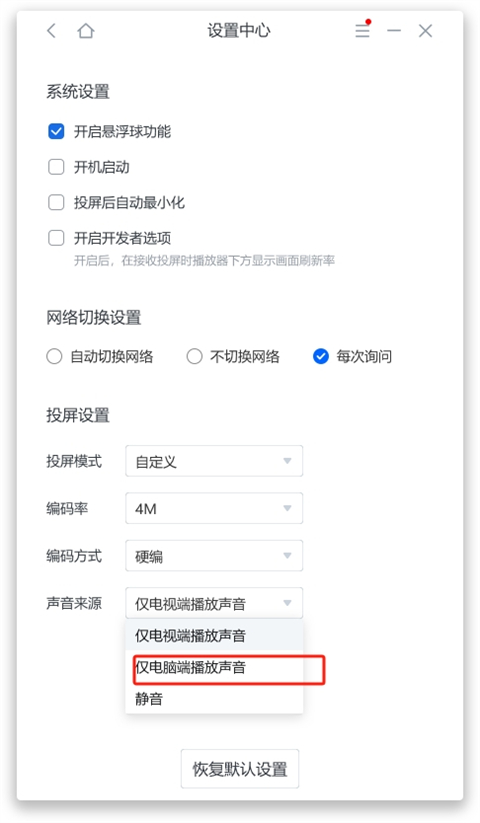The image size is (480, 823).
Task: Select 静音 from the sound source list
Action: [x=214, y=699]
